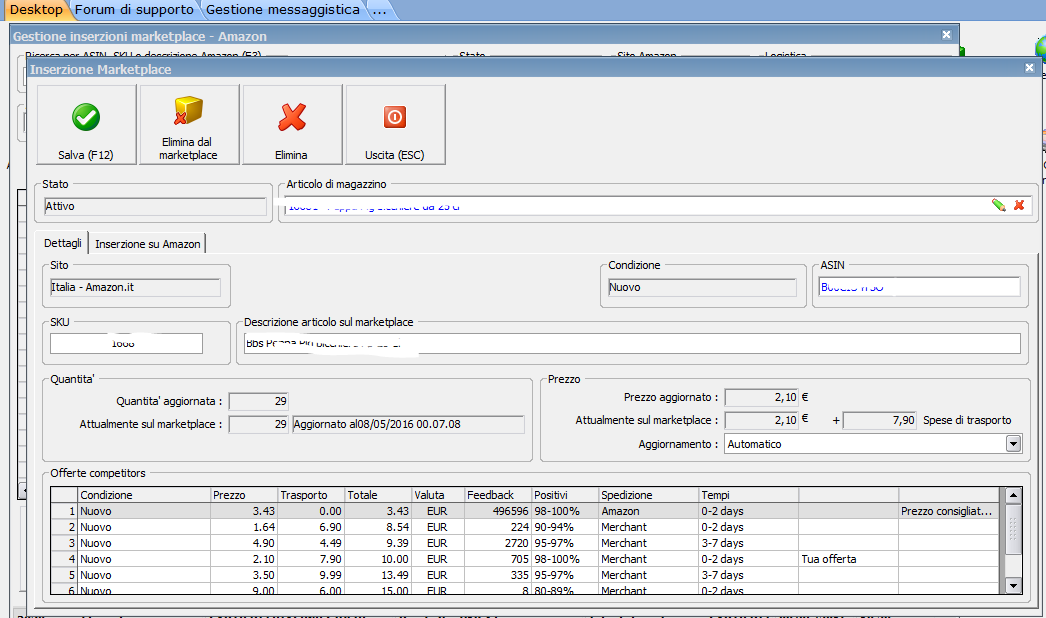Click the Descrizione articolo sul marketplace field

(x=630, y=344)
